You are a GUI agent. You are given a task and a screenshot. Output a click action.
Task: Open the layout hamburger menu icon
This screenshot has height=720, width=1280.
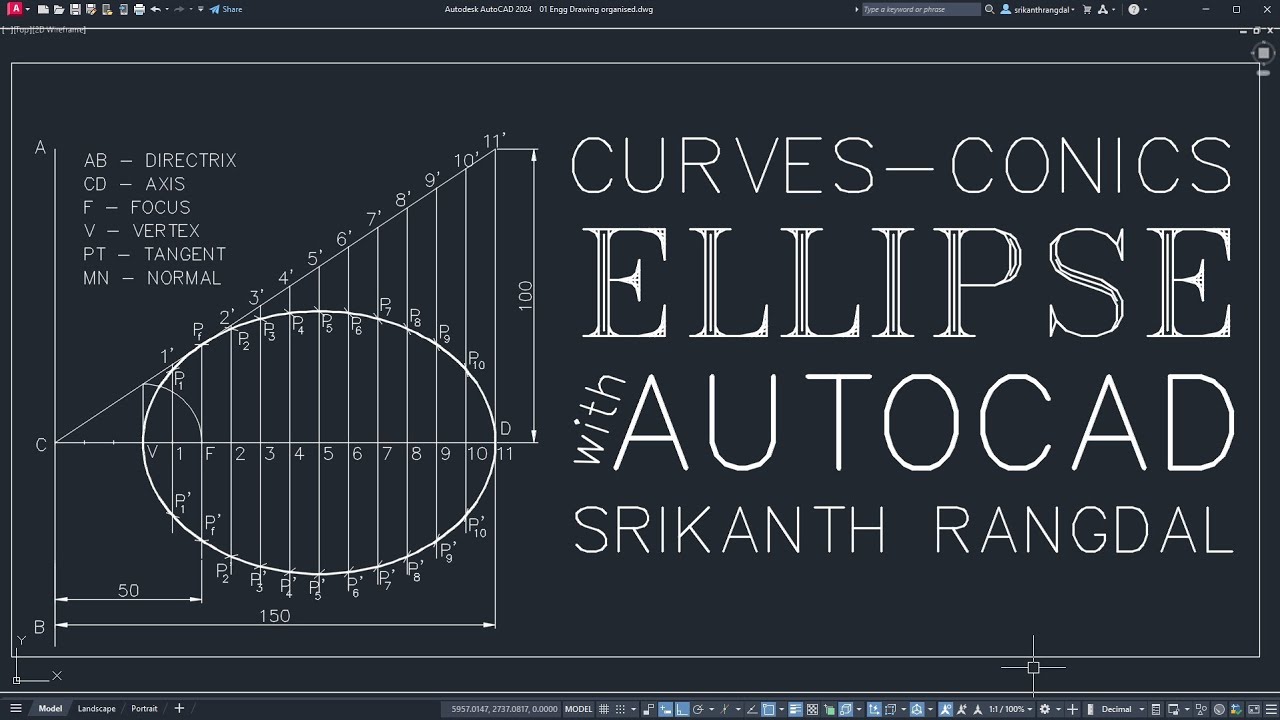[x=16, y=708]
